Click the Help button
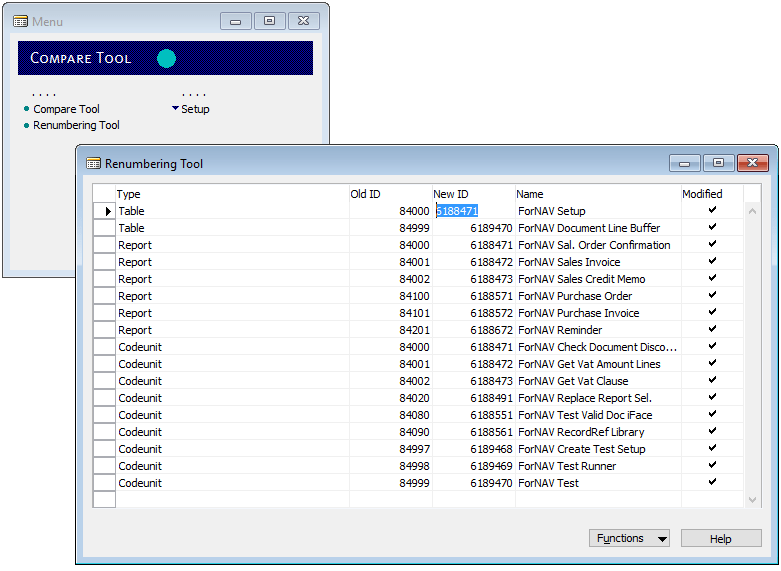Viewport: 781px width, 571px height. [x=720, y=539]
